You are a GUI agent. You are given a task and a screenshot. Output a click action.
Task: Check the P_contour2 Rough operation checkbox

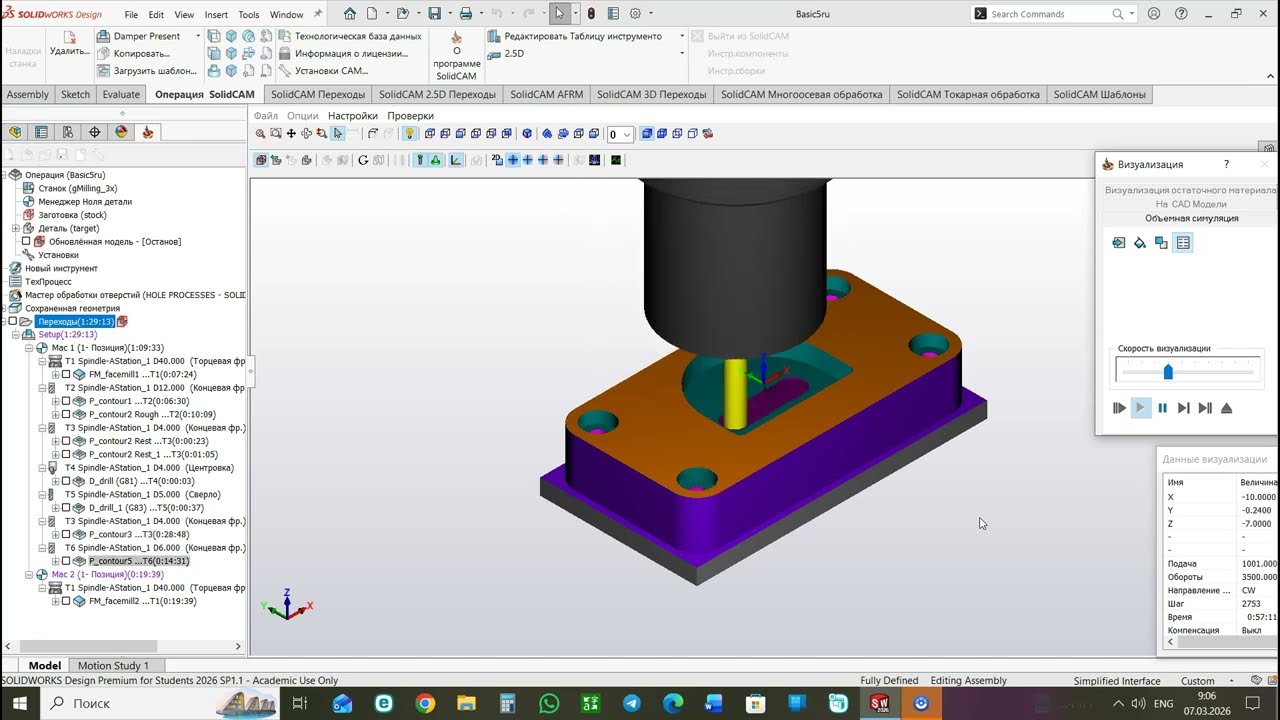pos(66,414)
